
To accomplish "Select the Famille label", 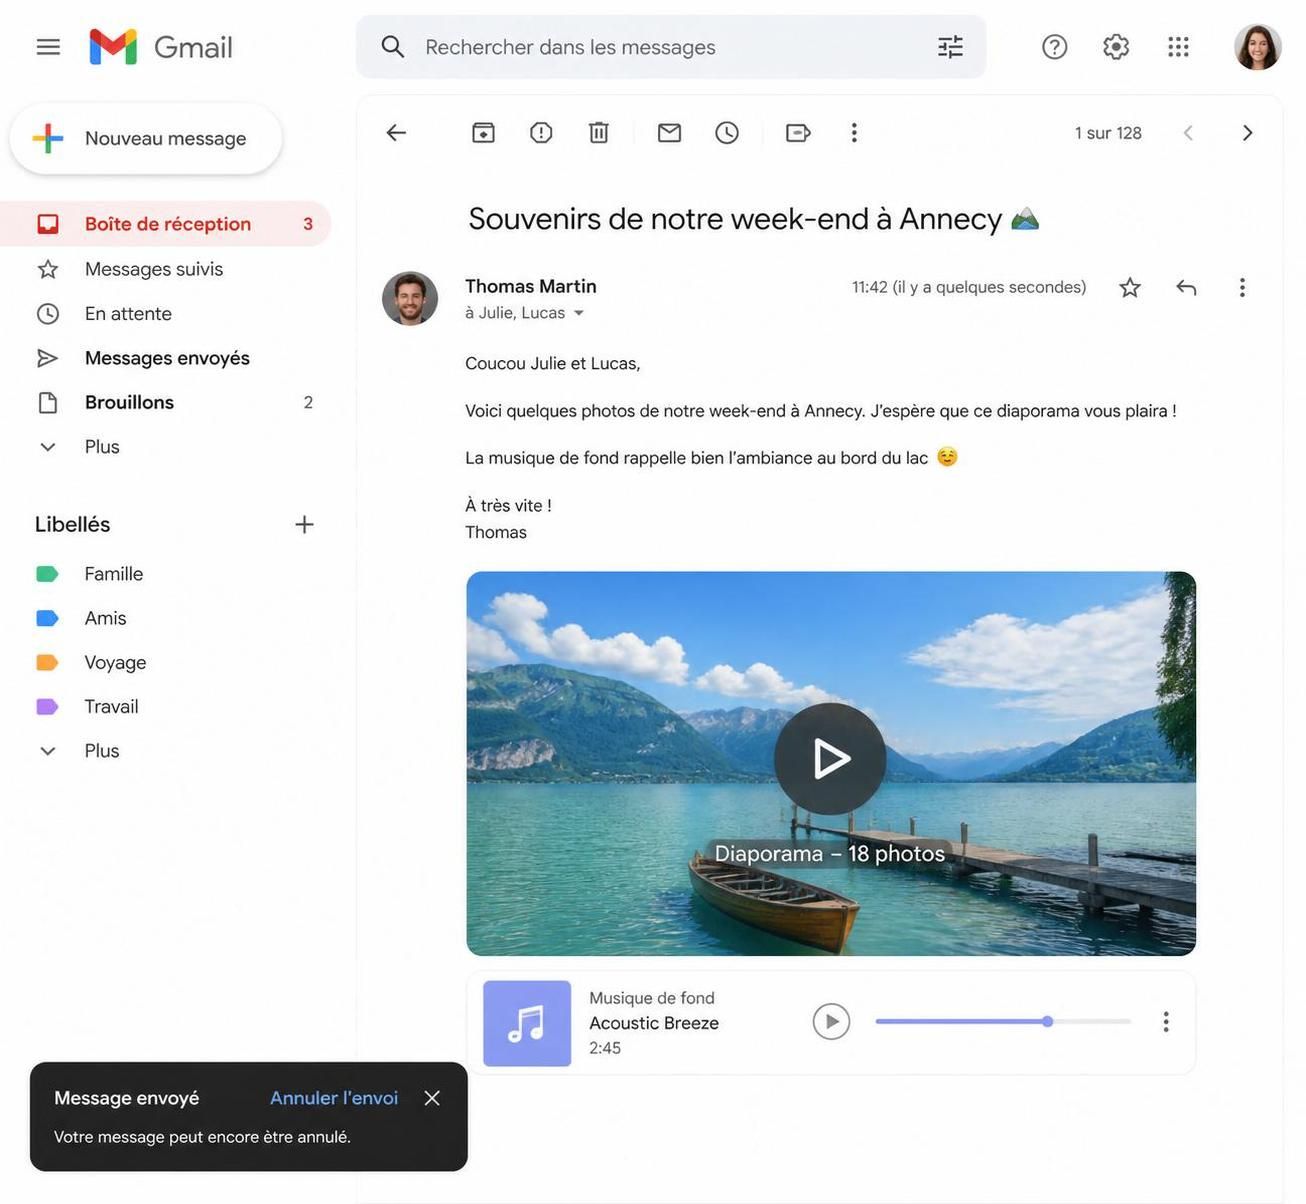I will [x=113, y=574].
